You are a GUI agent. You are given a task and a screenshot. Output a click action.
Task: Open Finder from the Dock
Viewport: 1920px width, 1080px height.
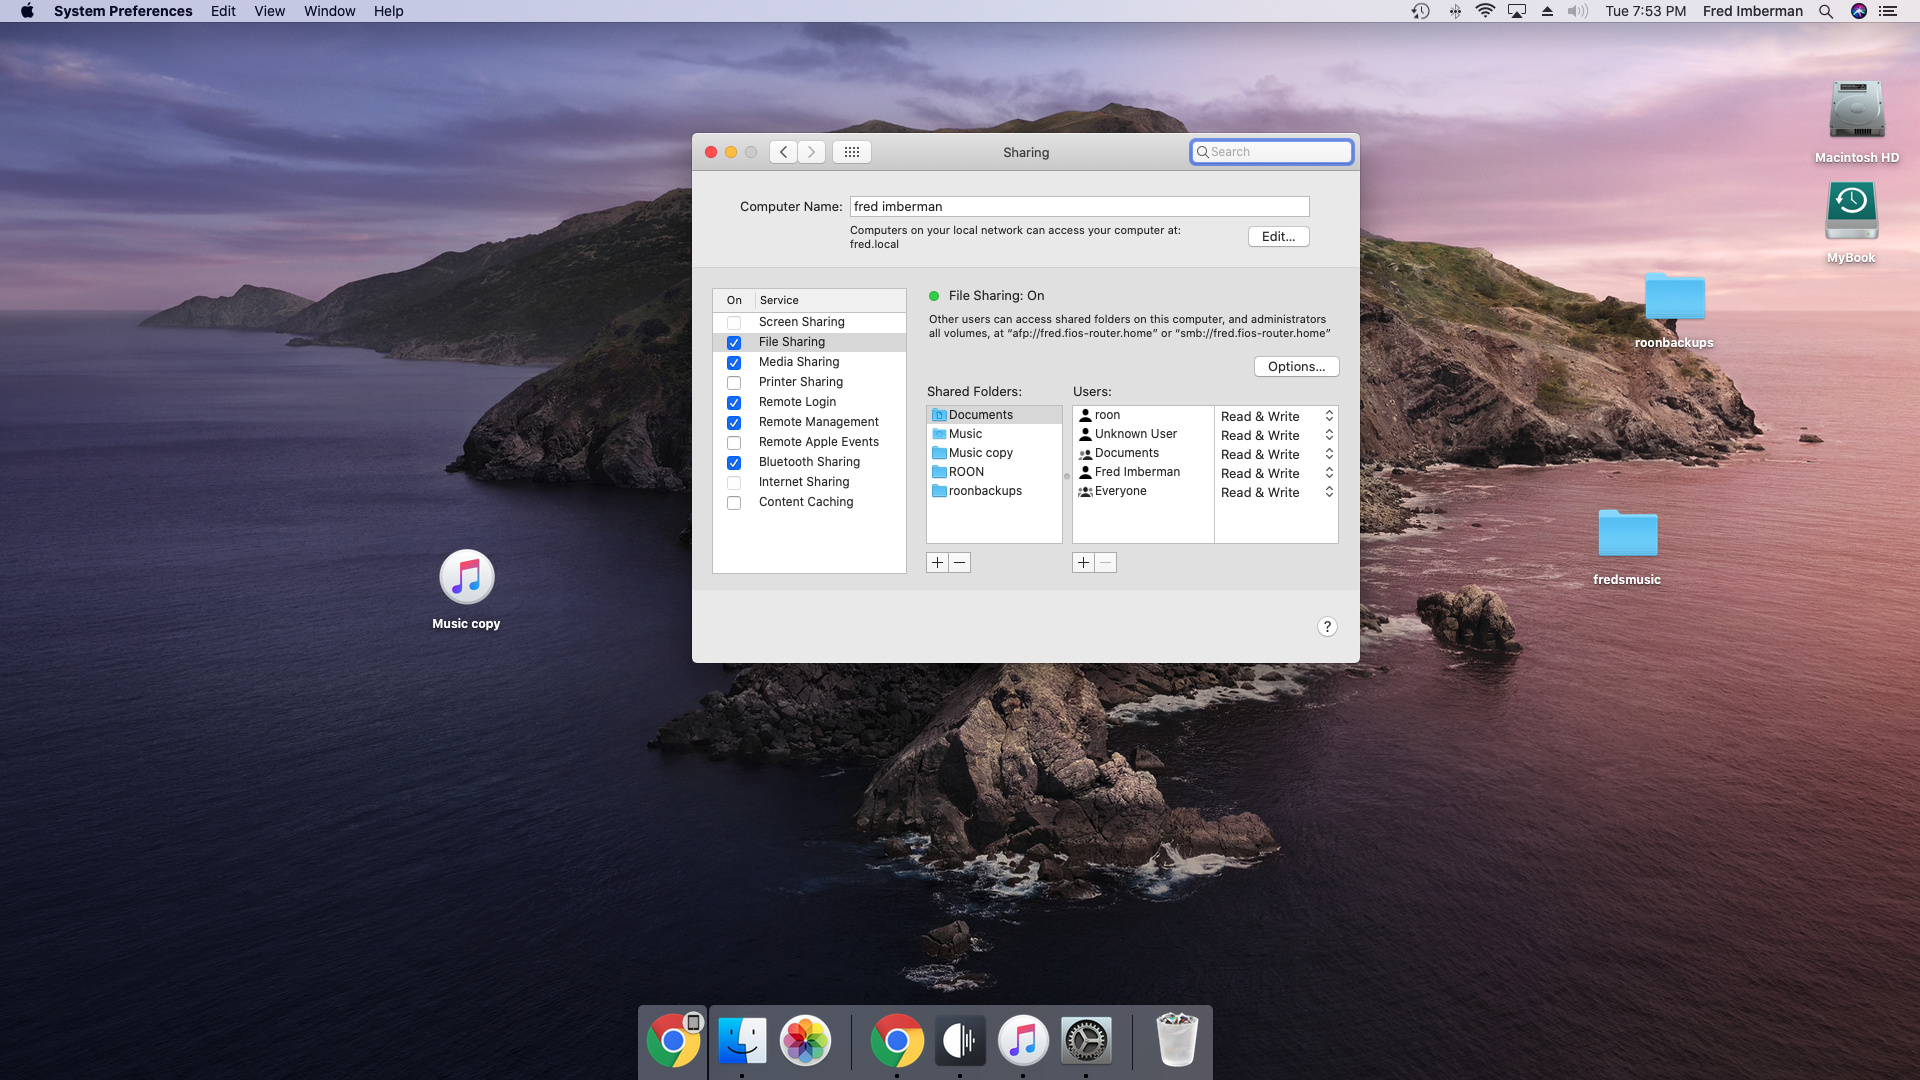[x=742, y=1041]
